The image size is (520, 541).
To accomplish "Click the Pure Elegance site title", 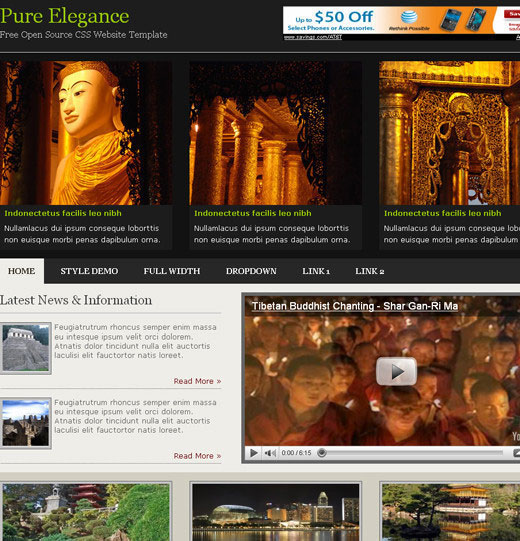I will tap(65, 16).
